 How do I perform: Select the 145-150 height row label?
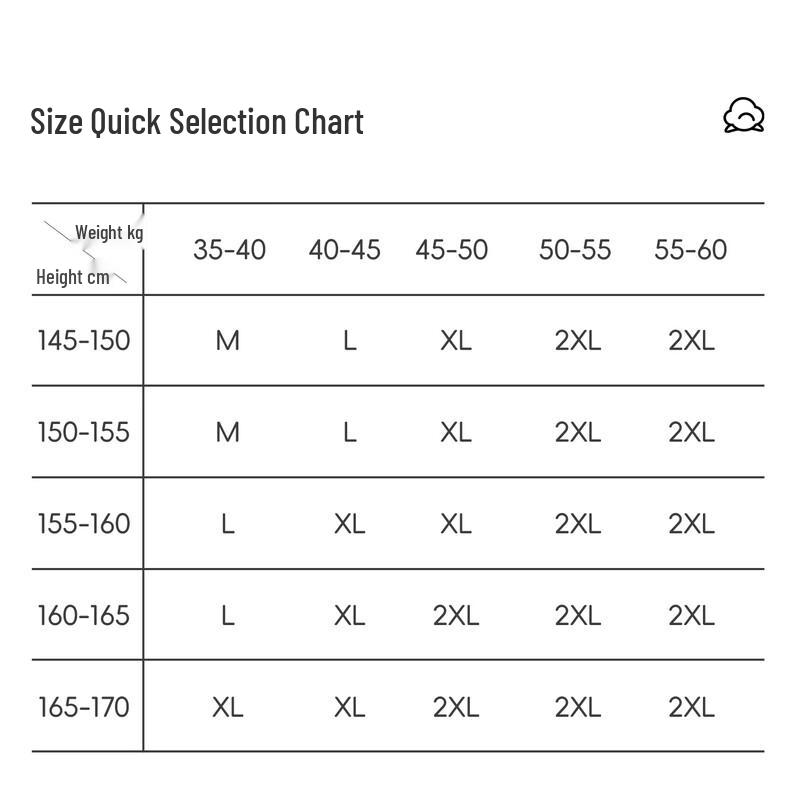point(84,340)
